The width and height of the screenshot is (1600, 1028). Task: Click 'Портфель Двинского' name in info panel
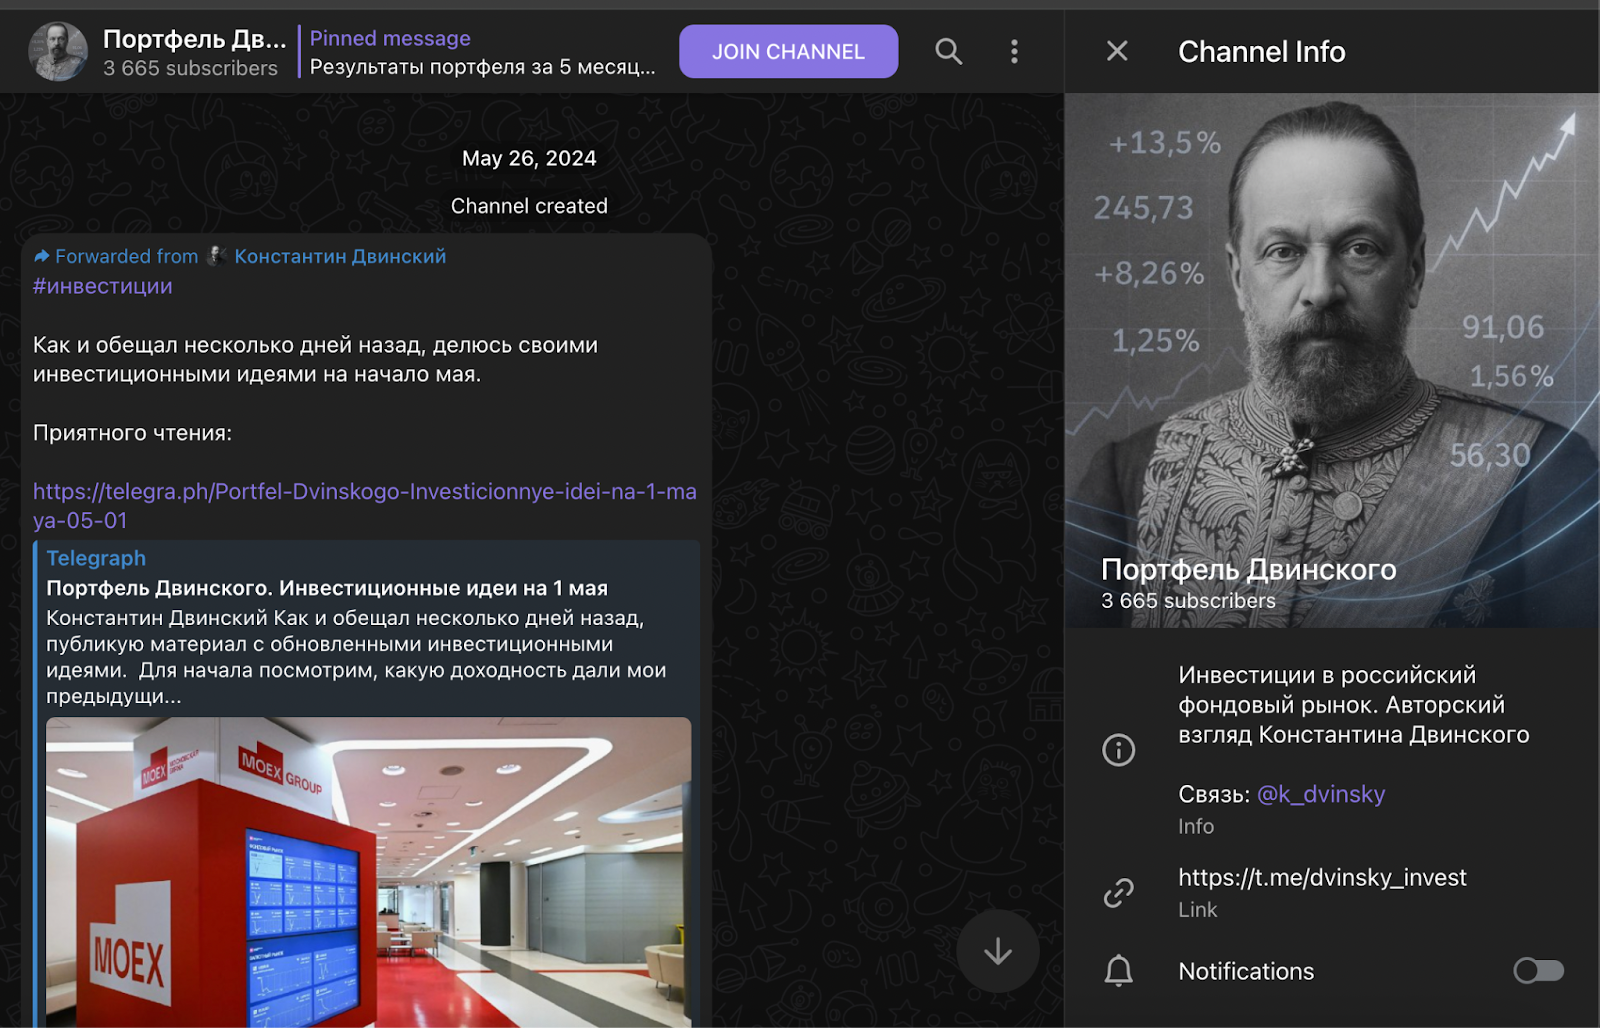tap(1248, 569)
